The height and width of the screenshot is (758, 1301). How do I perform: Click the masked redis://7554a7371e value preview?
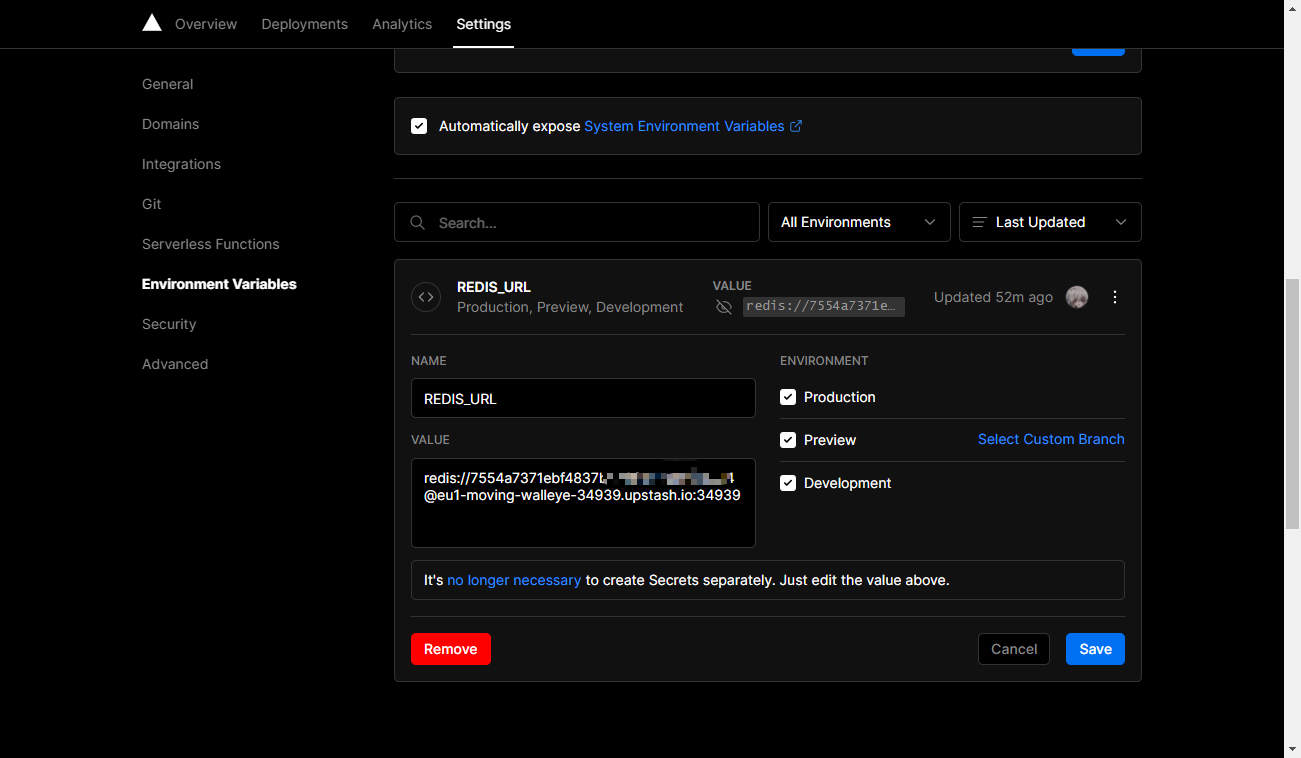point(824,306)
